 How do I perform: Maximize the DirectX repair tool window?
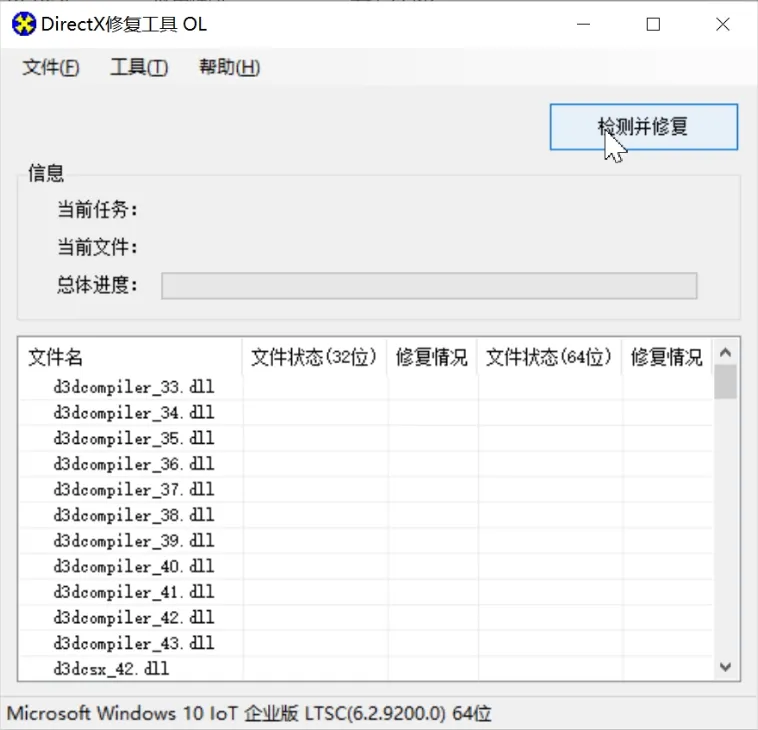[x=653, y=24]
